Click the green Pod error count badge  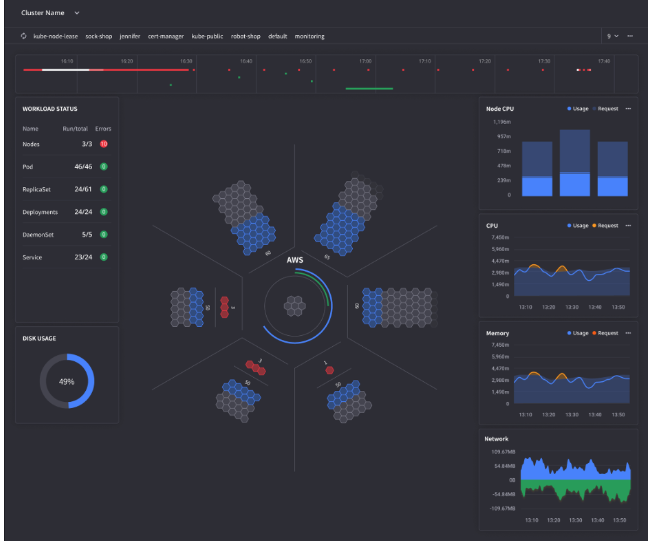pyautogui.click(x=104, y=167)
